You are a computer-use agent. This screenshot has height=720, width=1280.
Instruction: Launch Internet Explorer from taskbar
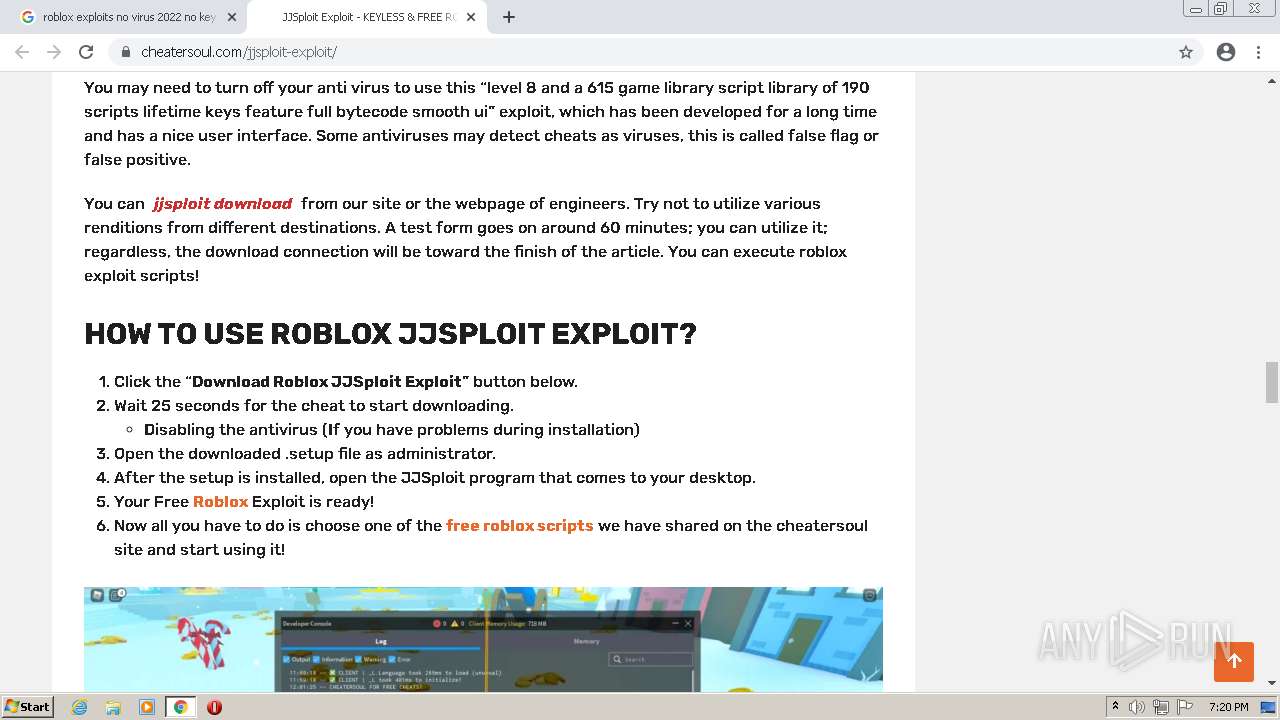80,707
